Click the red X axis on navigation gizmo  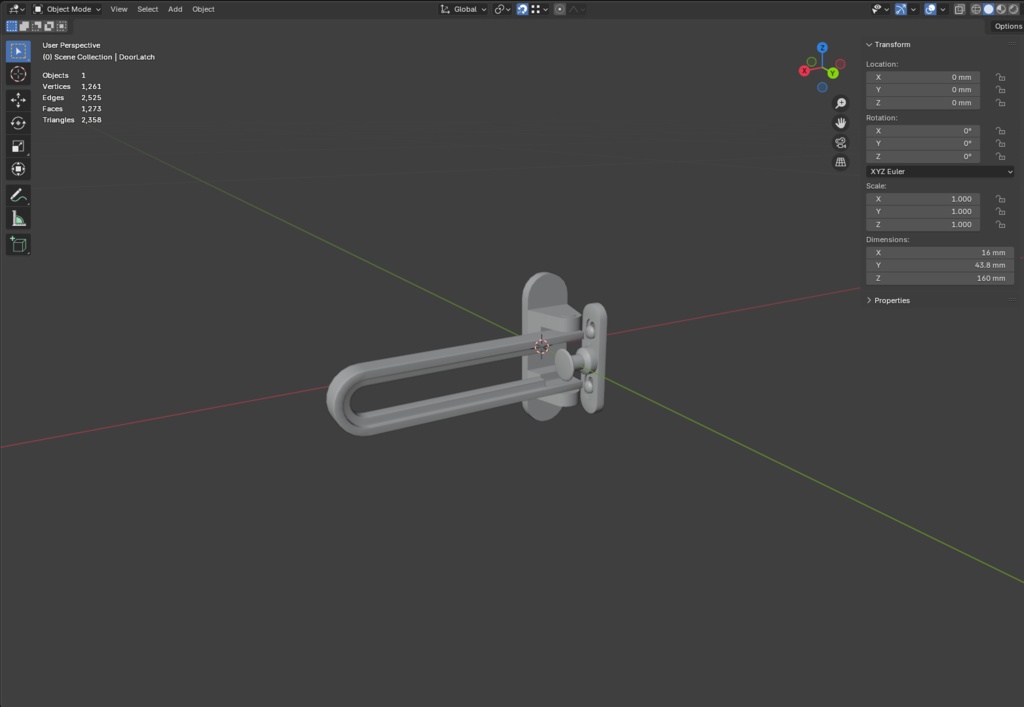pos(805,71)
